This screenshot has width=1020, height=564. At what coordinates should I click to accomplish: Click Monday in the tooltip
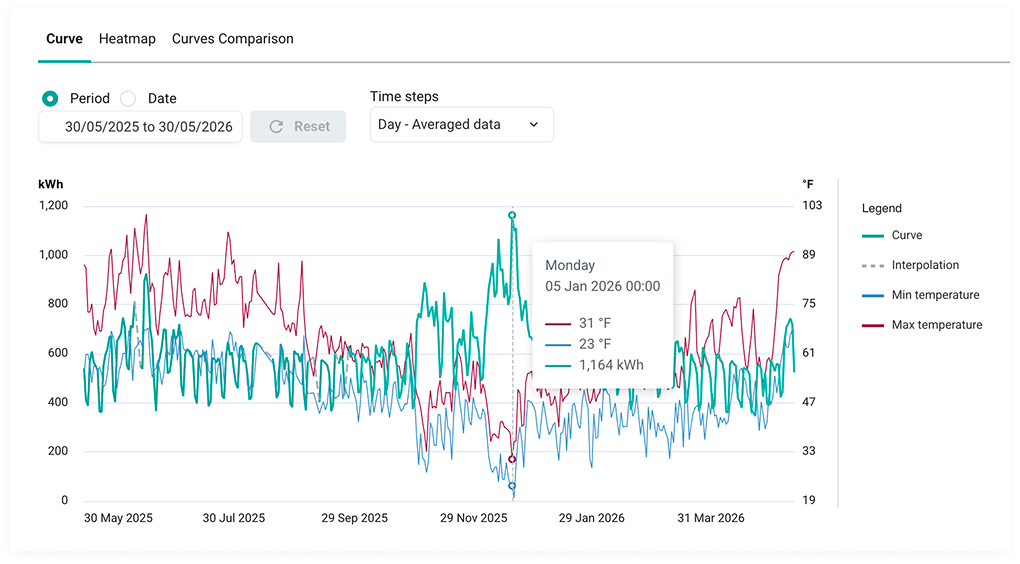click(570, 265)
